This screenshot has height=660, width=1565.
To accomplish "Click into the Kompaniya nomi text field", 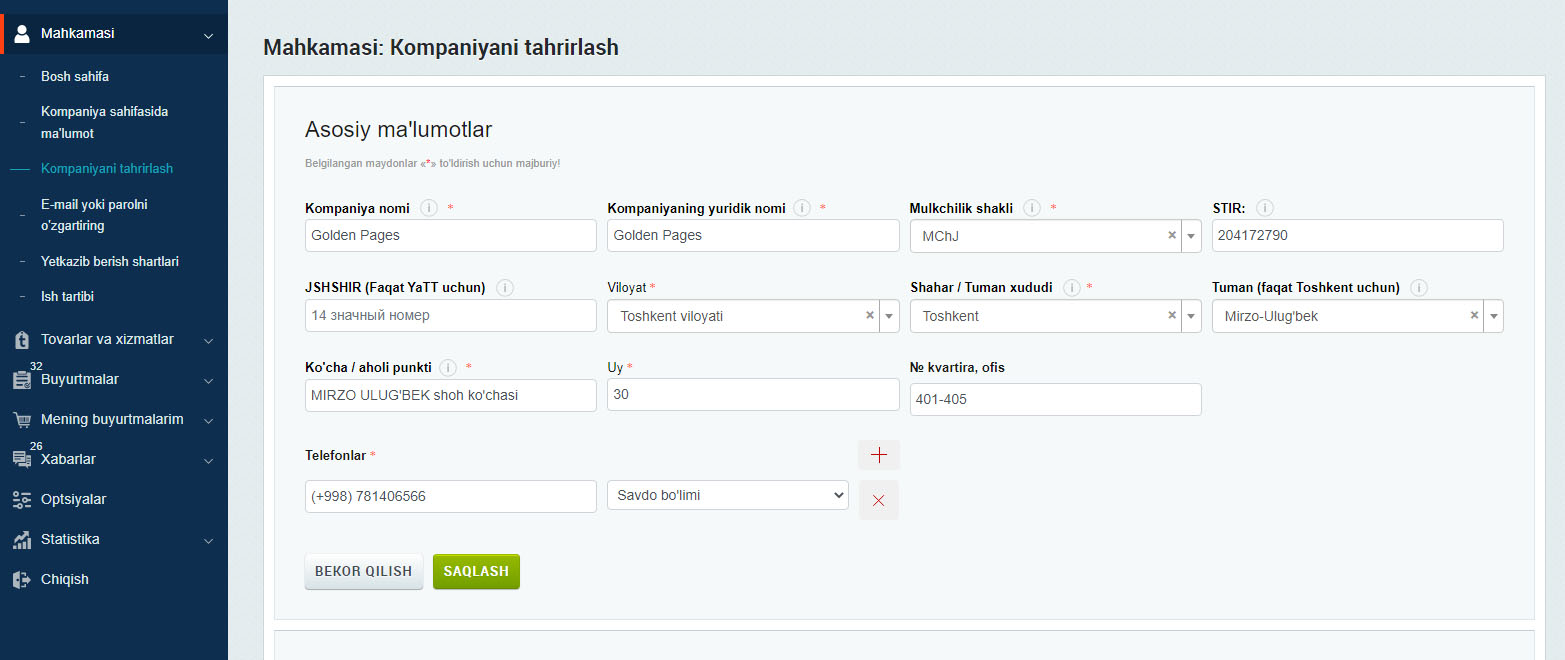I will (x=450, y=236).
